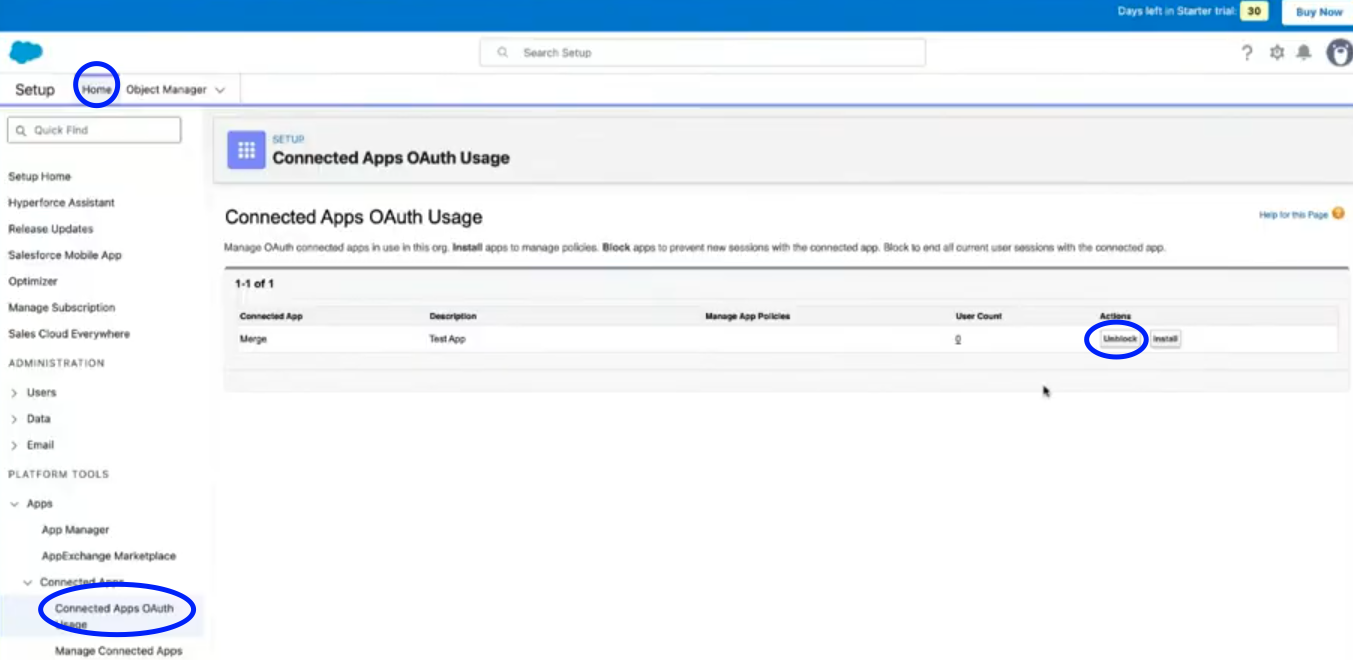Expand the Data section in sidebar

[x=14, y=419]
